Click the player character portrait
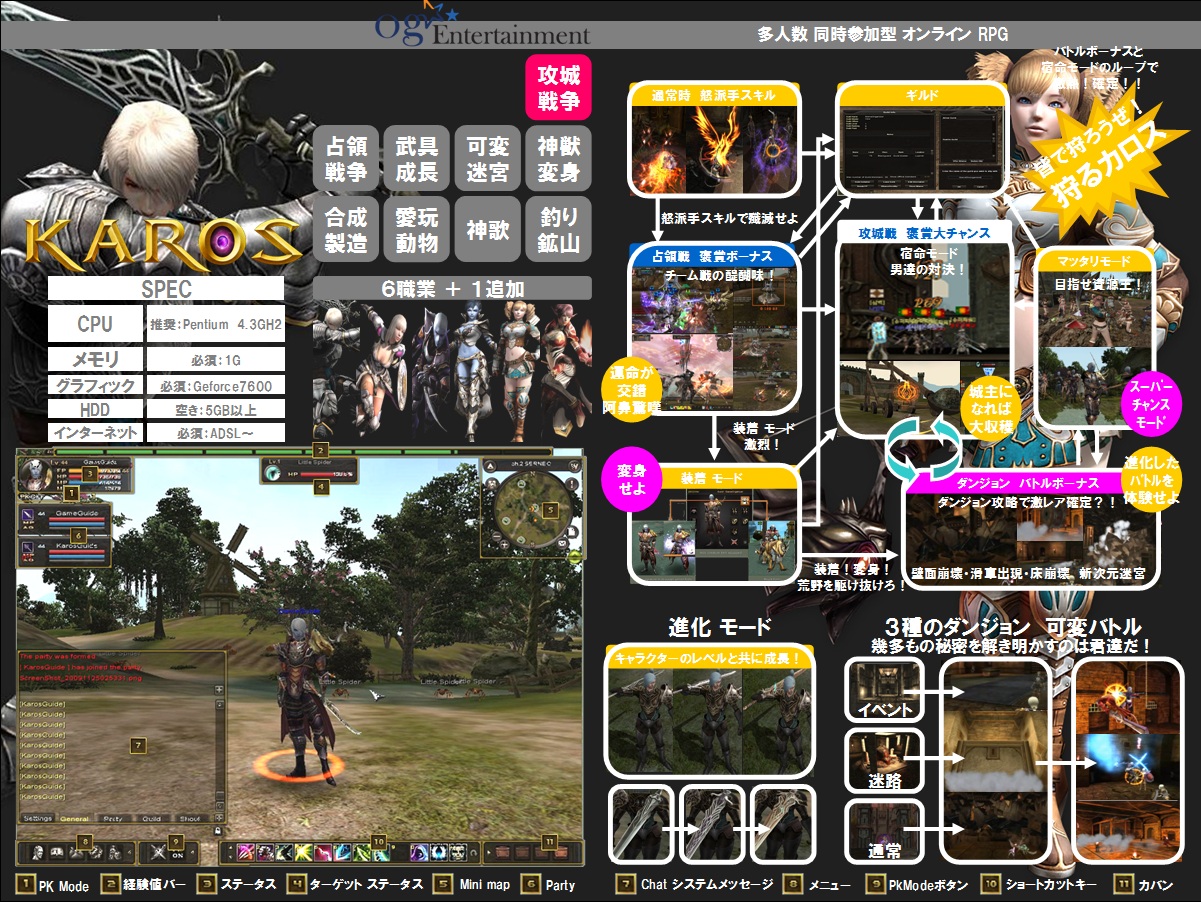 (x=35, y=475)
